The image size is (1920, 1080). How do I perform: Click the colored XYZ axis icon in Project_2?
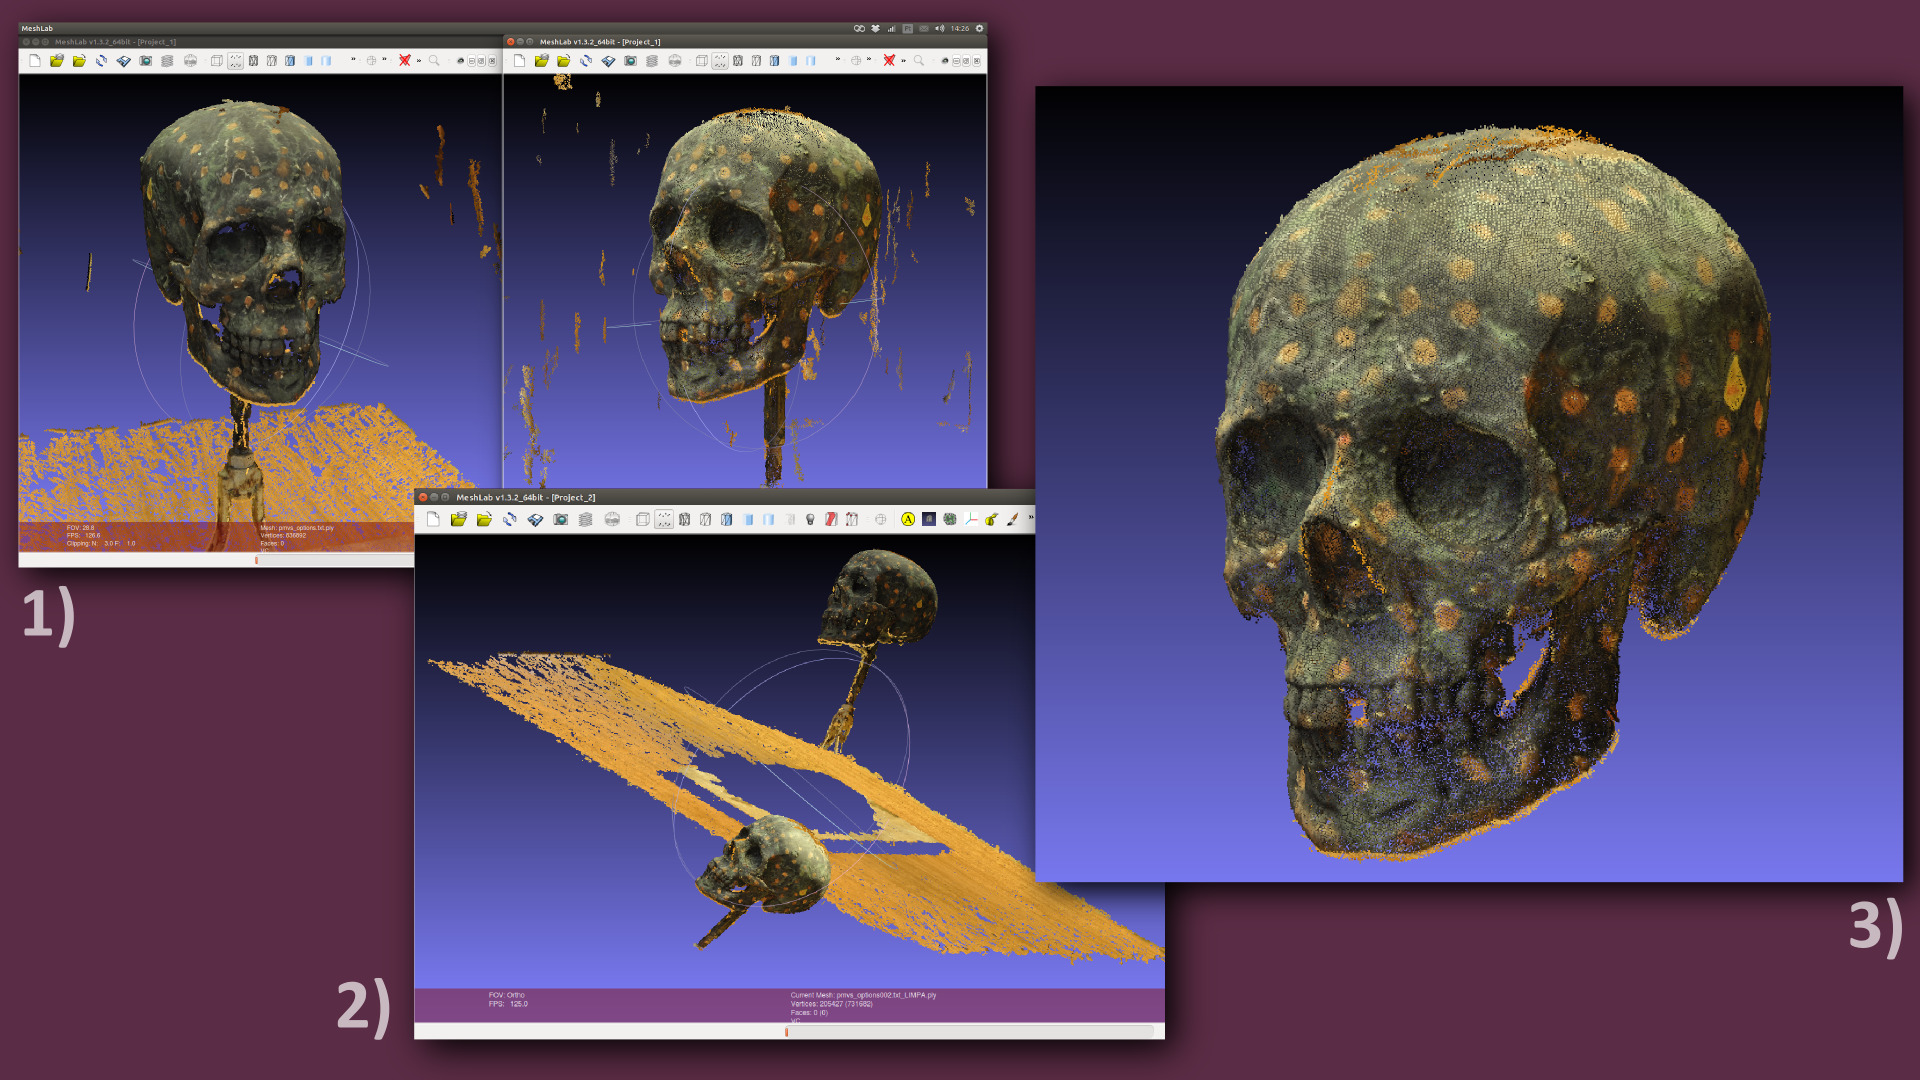[971, 519]
